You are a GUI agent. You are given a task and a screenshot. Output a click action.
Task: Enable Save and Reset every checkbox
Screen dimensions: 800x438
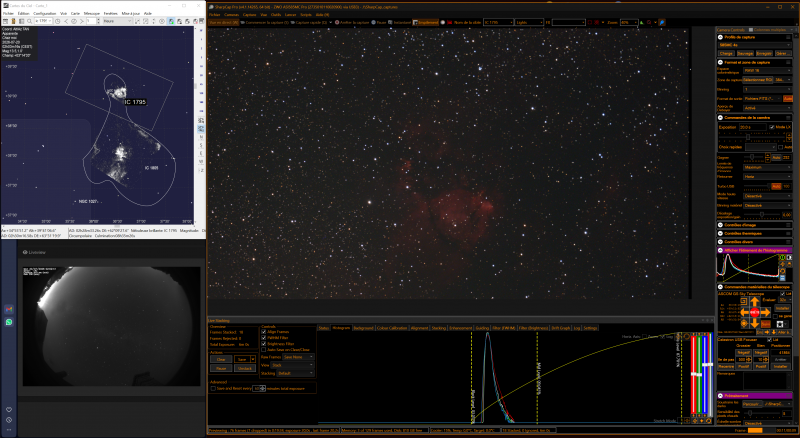coord(213,388)
